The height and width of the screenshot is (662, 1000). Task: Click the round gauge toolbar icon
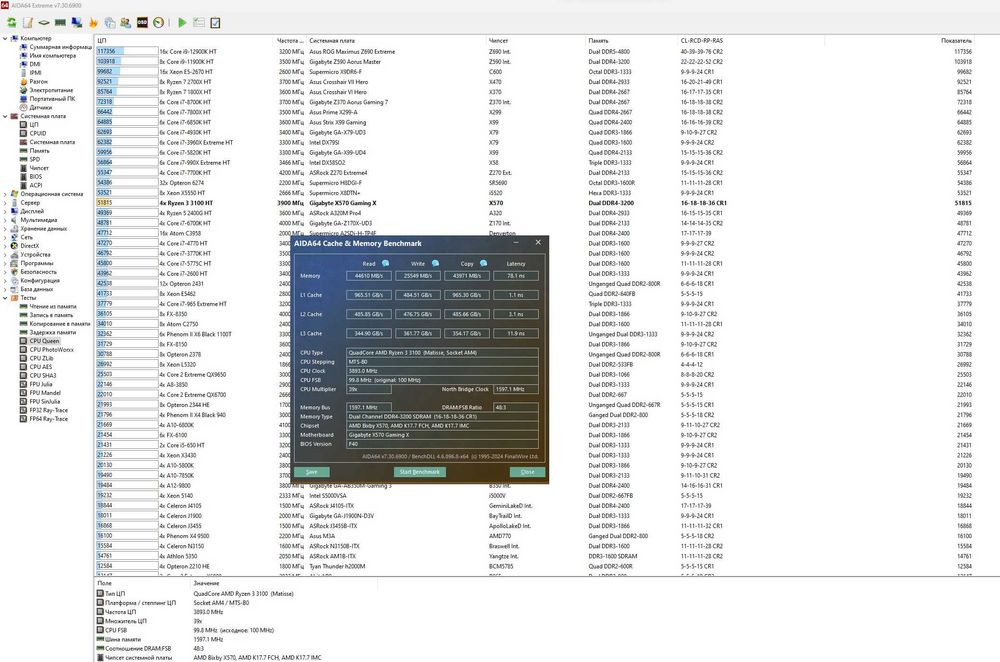[x=159, y=23]
